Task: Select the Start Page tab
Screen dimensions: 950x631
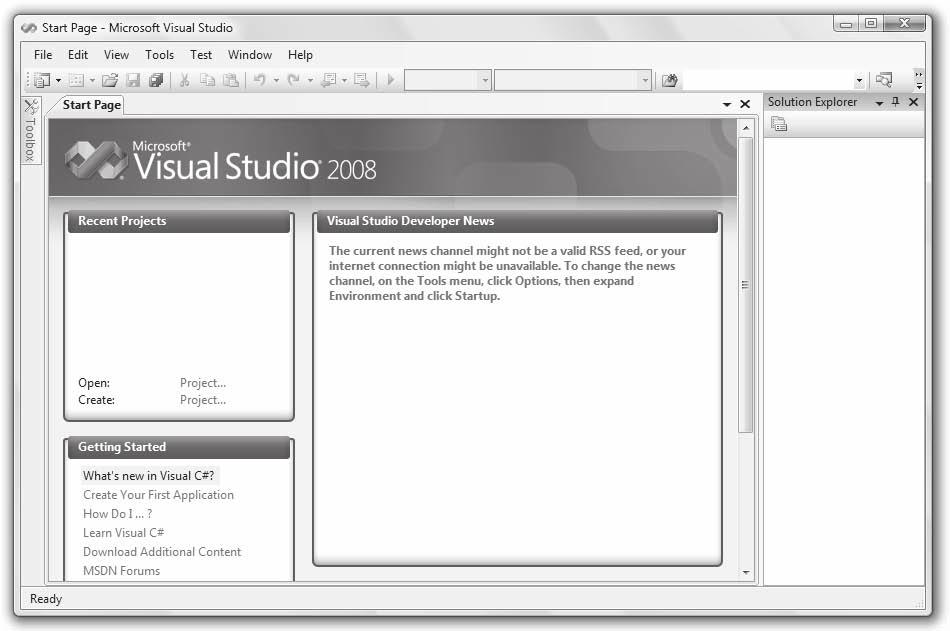Action: [x=91, y=105]
